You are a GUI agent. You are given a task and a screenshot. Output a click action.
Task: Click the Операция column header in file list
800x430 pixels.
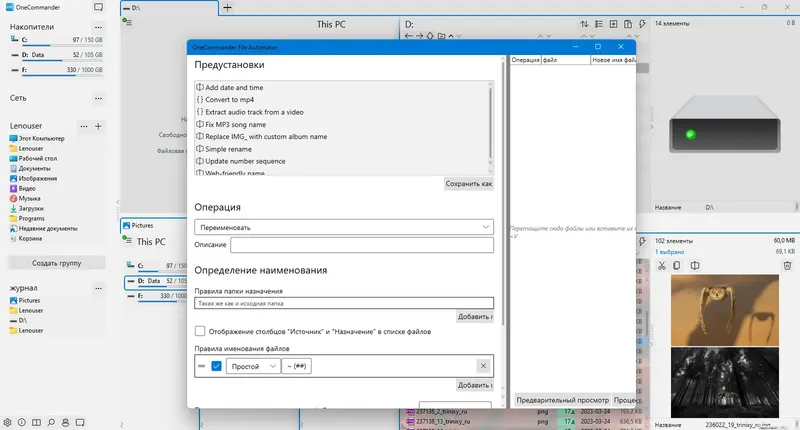point(526,60)
